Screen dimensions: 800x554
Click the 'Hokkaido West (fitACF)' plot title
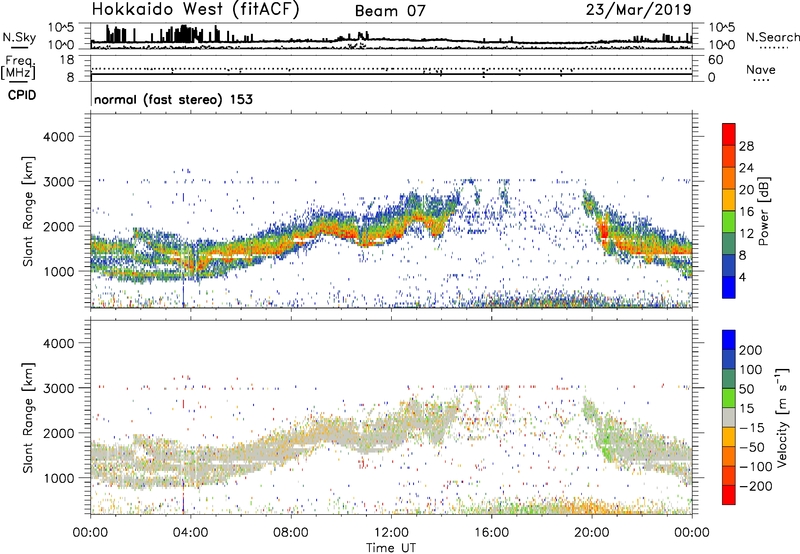(x=196, y=10)
